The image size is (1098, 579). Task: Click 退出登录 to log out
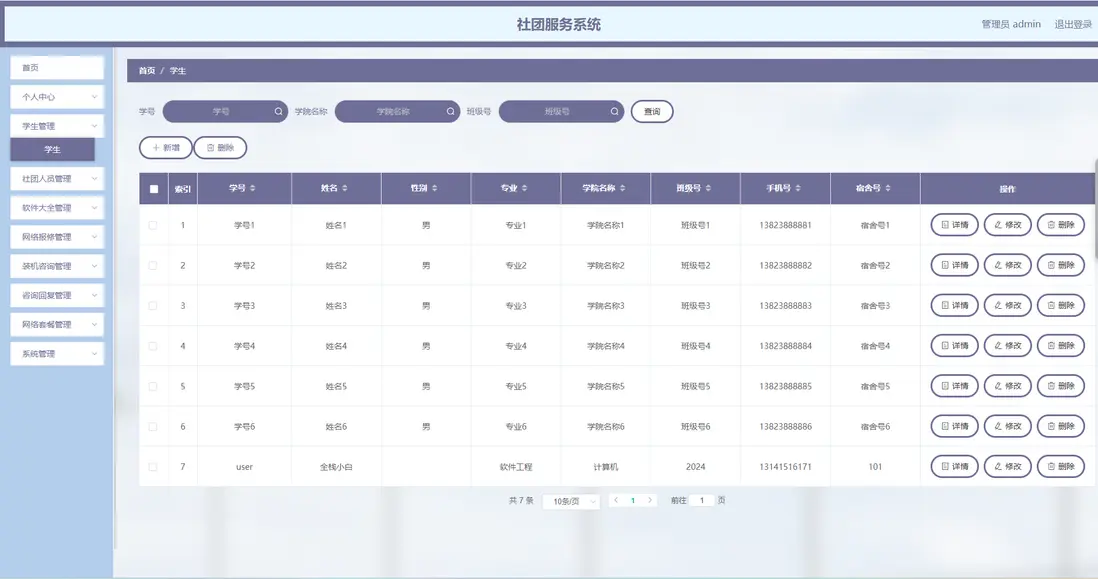pyautogui.click(x=1073, y=24)
